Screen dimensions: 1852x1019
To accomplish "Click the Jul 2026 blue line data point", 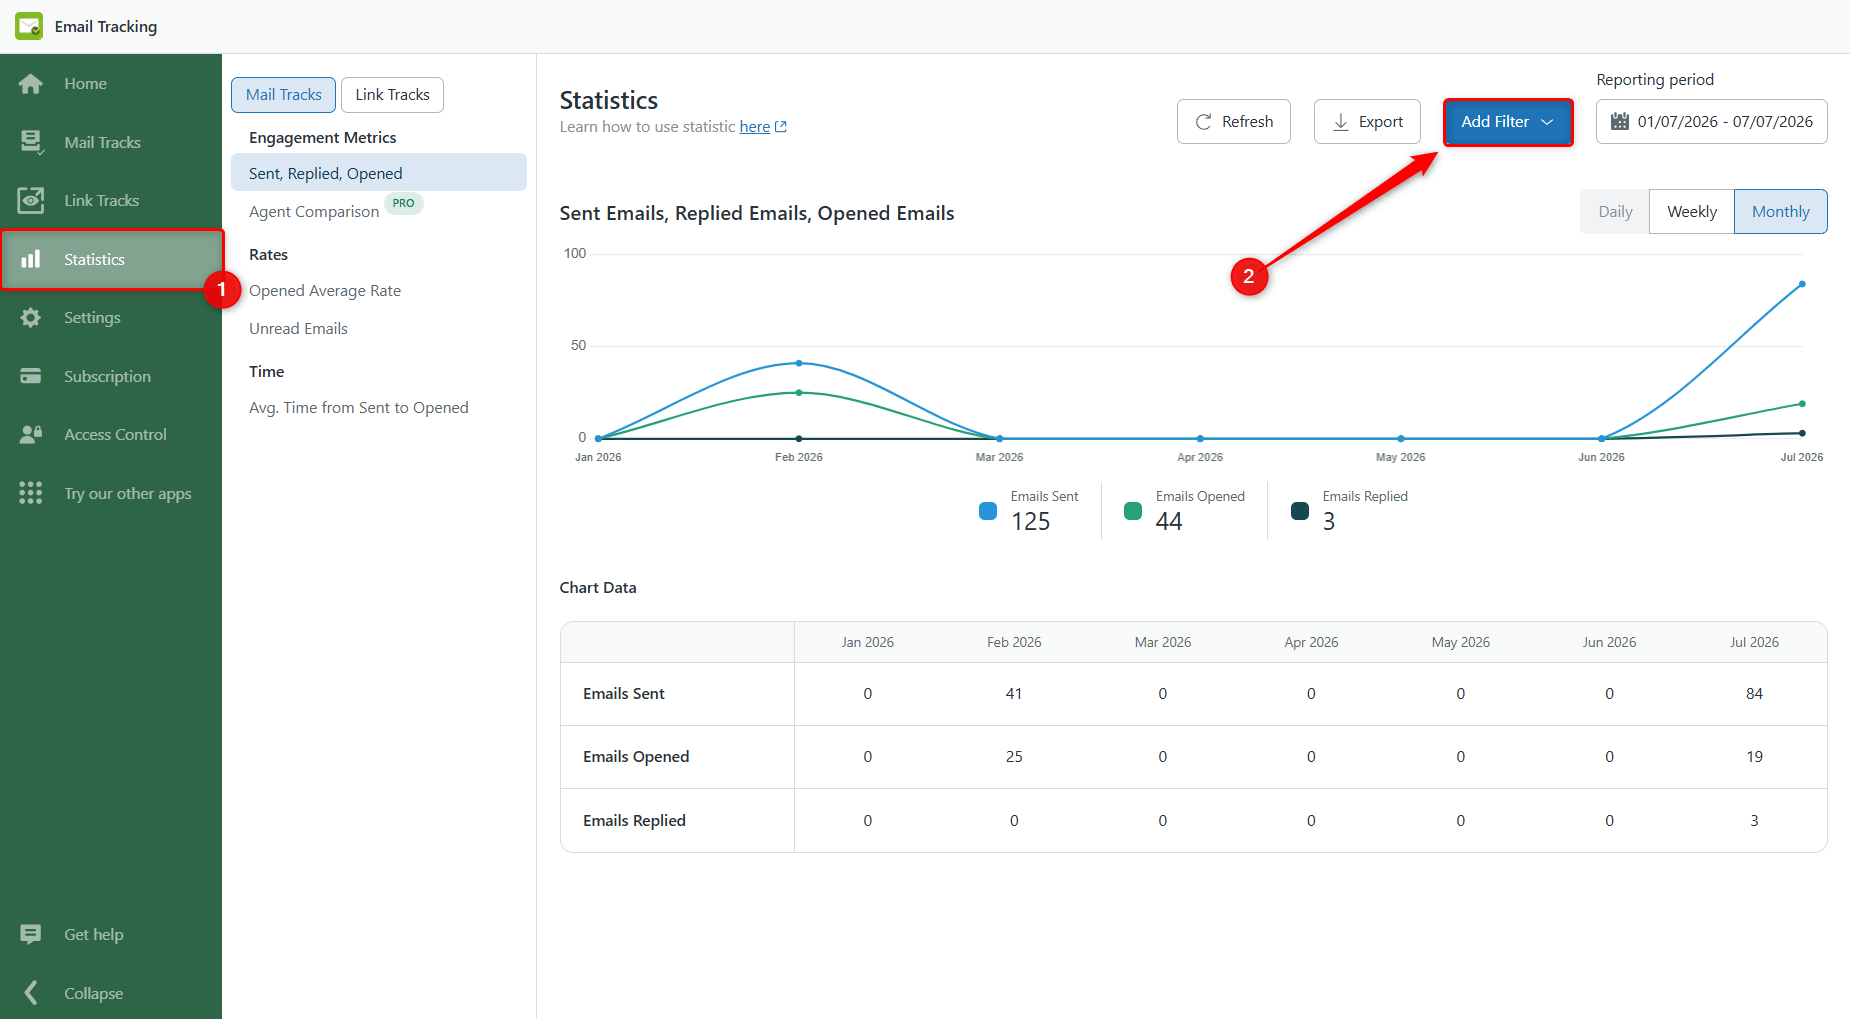I will [x=1802, y=284].
